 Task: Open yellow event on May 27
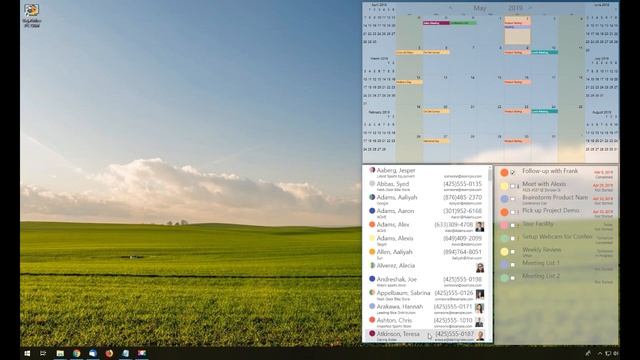point(436,141)
